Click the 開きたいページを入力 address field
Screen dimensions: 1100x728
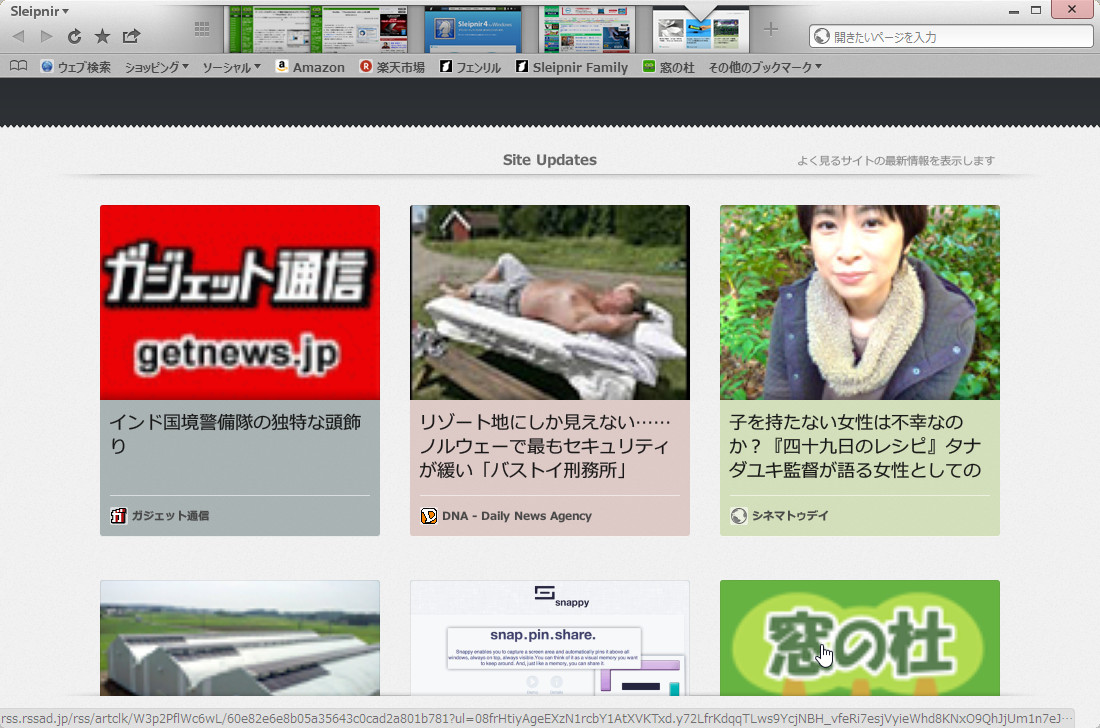pos(950,36)
